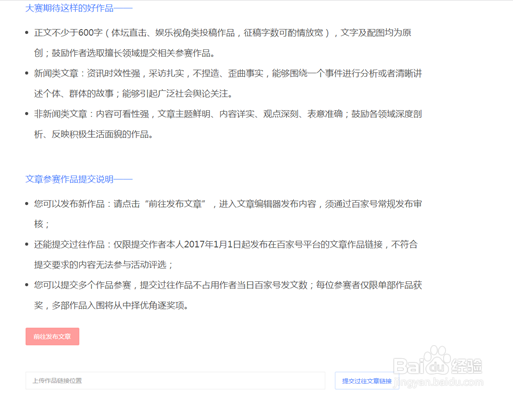The image size is (513, 400).
Task: Click the line 析、反映积极生活面貌的作品
Action: pos(93,134)
